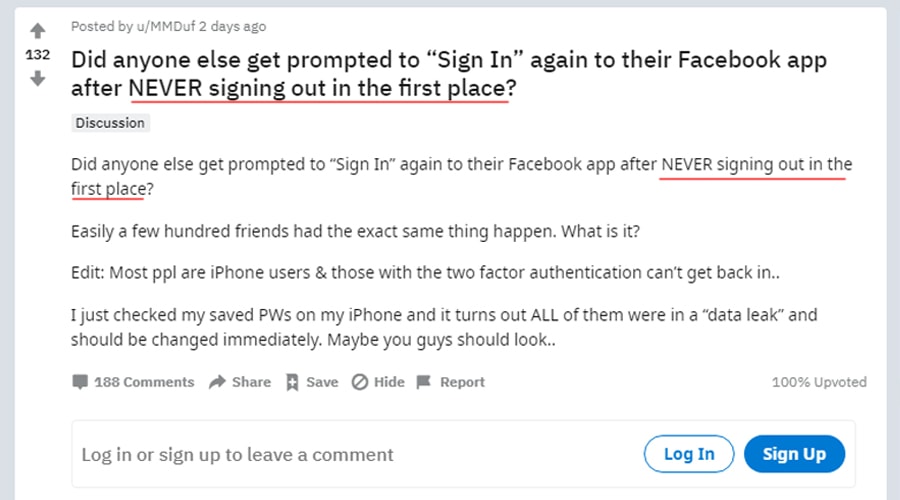Click the 132 vote score
Viewport: 900px width, 500px height.
[x=37, y=54]
